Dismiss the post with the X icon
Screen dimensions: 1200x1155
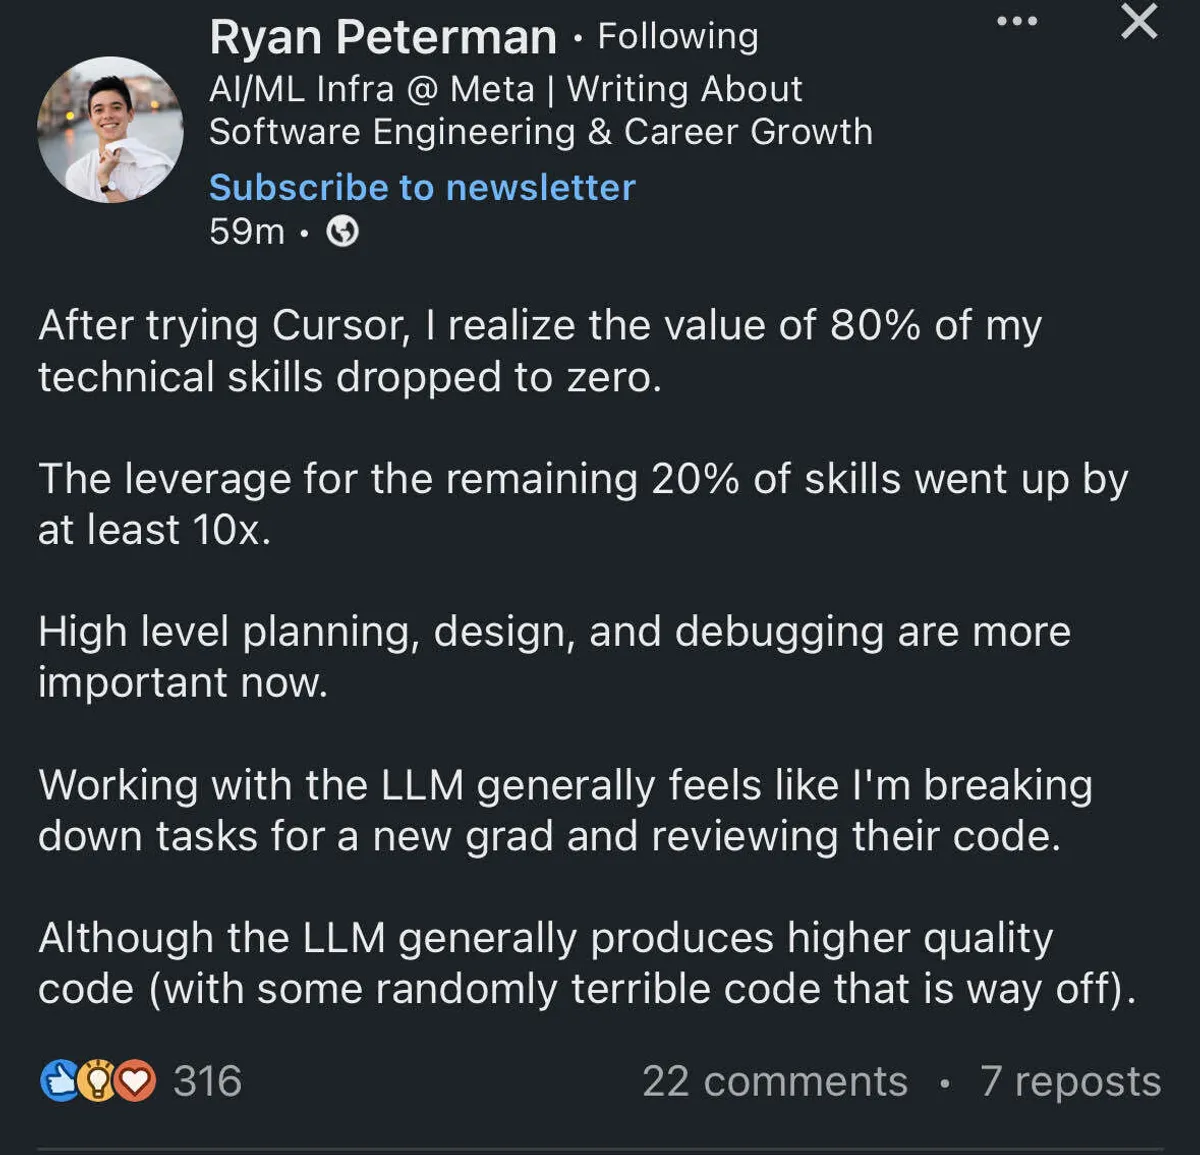tap(1139, 21)
